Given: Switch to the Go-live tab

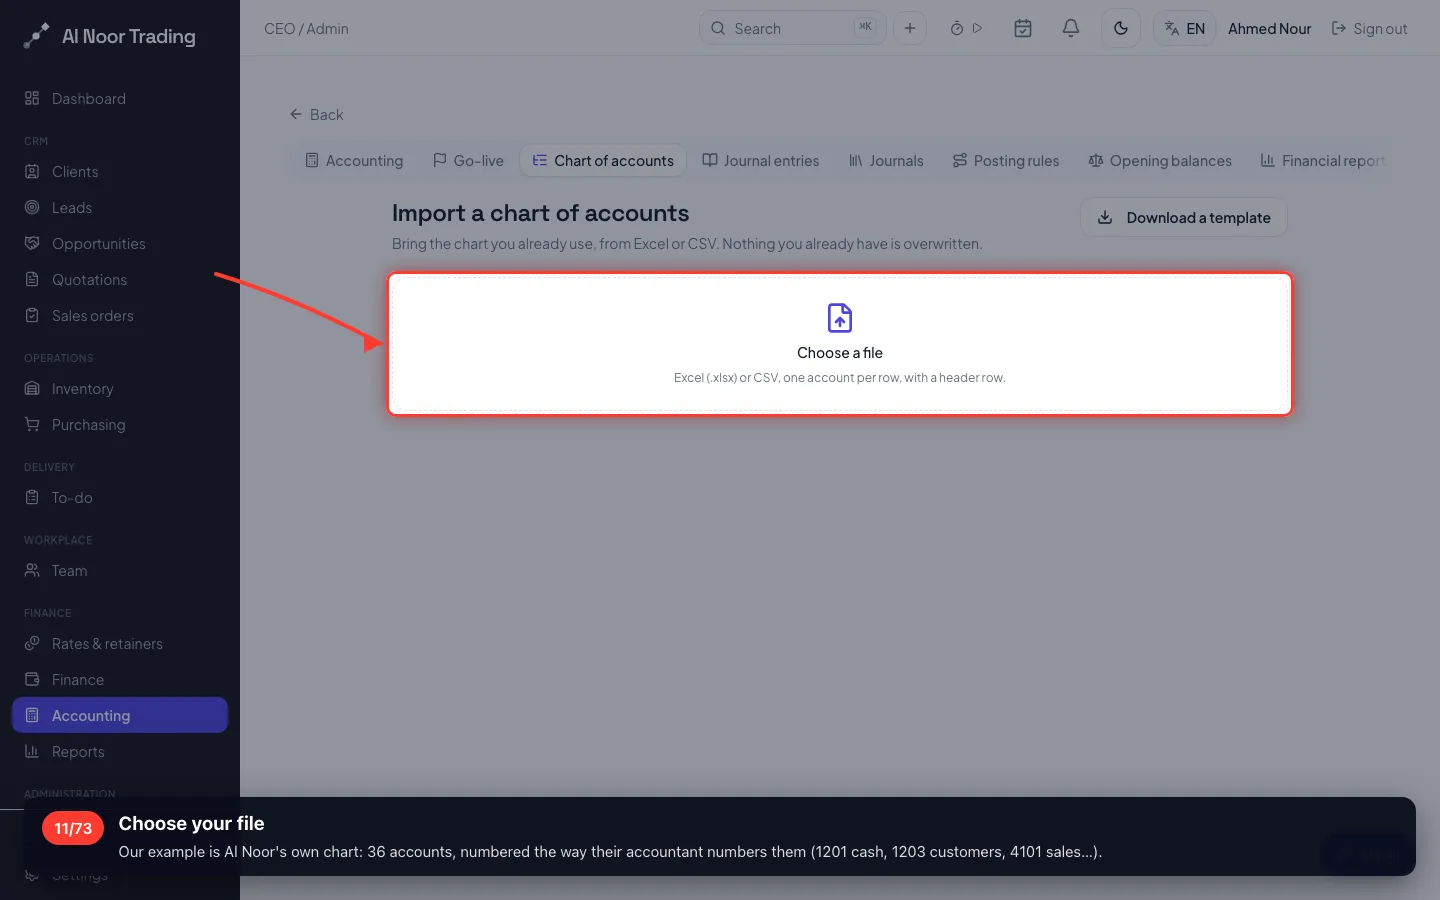Looking at the screenshot, I should pyautogui.click(x=468, y=161).
